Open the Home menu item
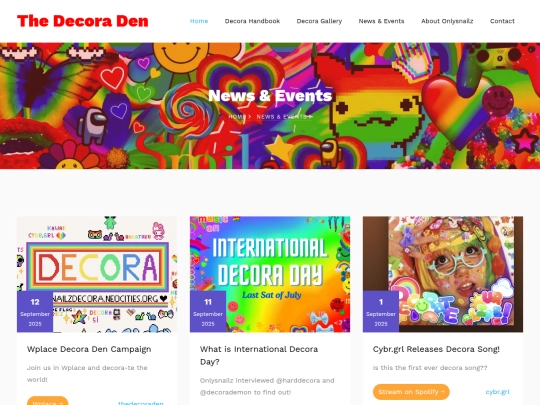 199,21
